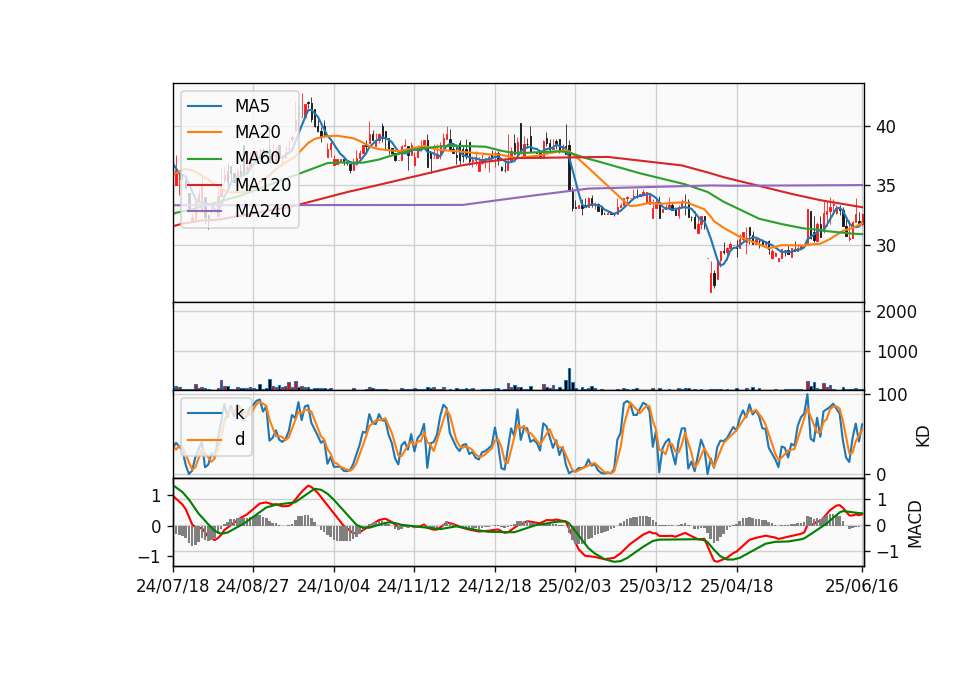
Task: Click the green MA60 legend line sample
Action: click(x=204, y=159)
